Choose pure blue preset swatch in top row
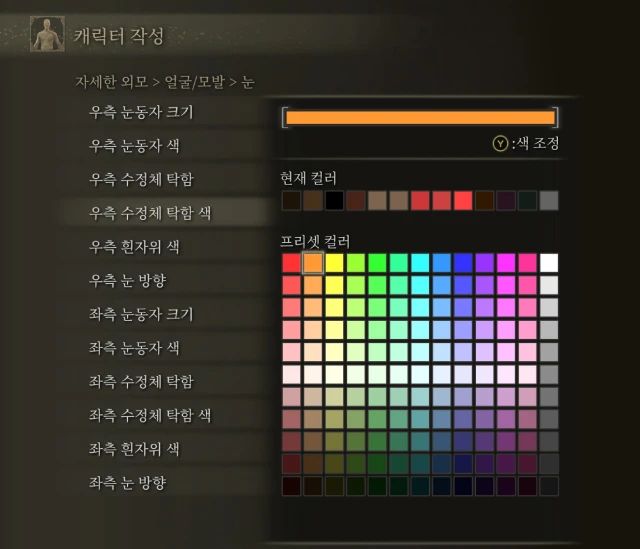Image resolution: width=640 pixels, height=549 pixels. click(x=463, y=263)
